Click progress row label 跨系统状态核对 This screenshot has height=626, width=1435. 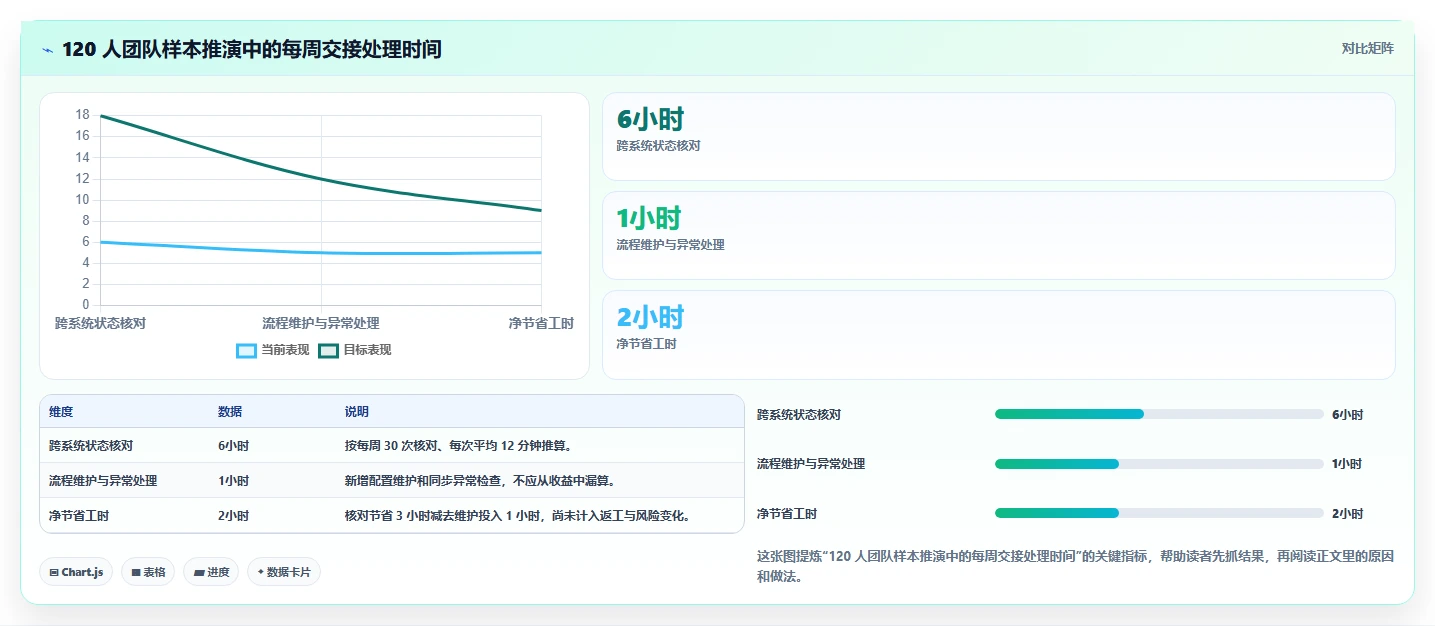point(799,414)
